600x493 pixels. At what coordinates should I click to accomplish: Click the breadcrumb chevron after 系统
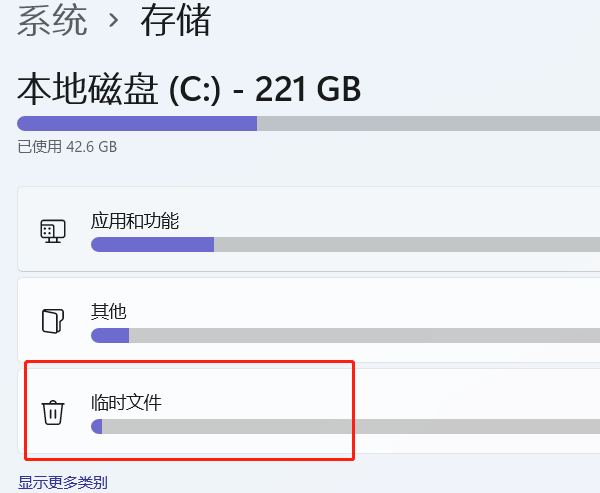pos(113,20)
